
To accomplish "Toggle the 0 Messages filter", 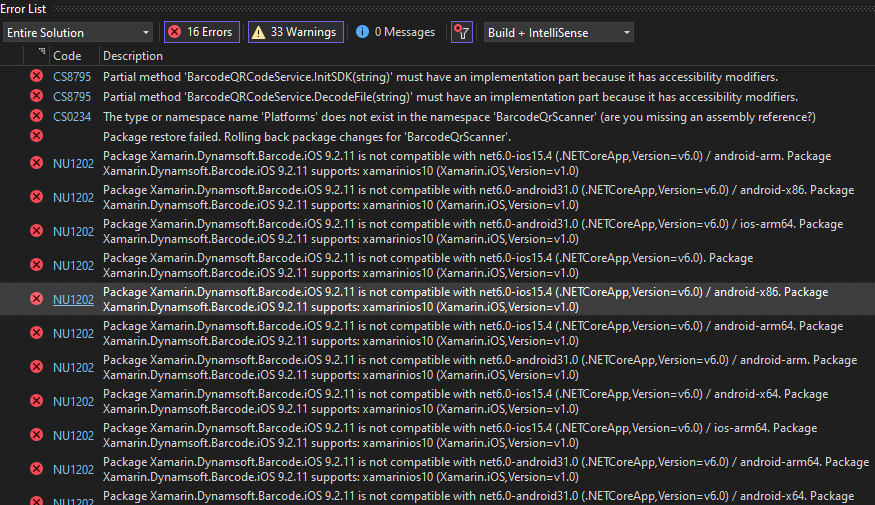I will (395, 32).
